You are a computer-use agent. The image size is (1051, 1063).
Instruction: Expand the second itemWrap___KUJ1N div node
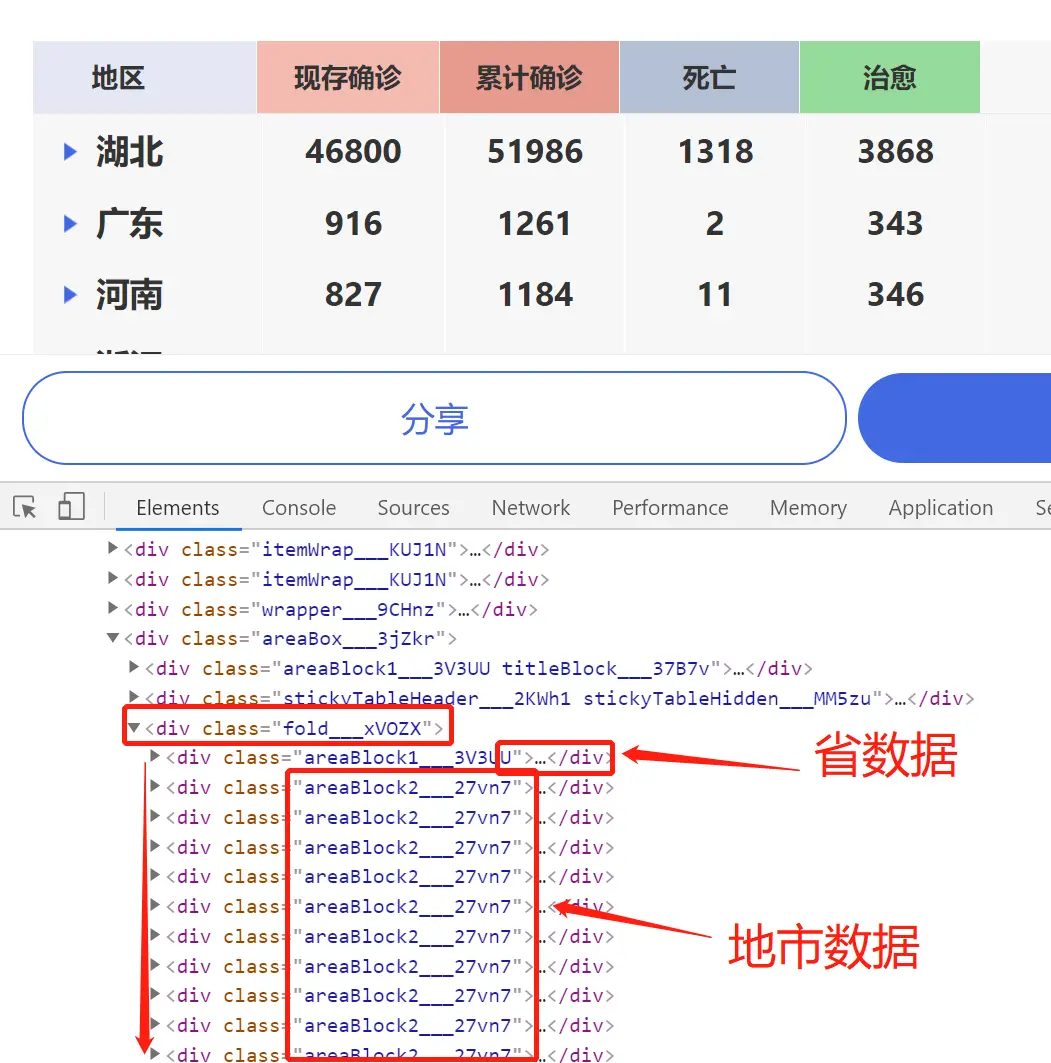point(113,578)
